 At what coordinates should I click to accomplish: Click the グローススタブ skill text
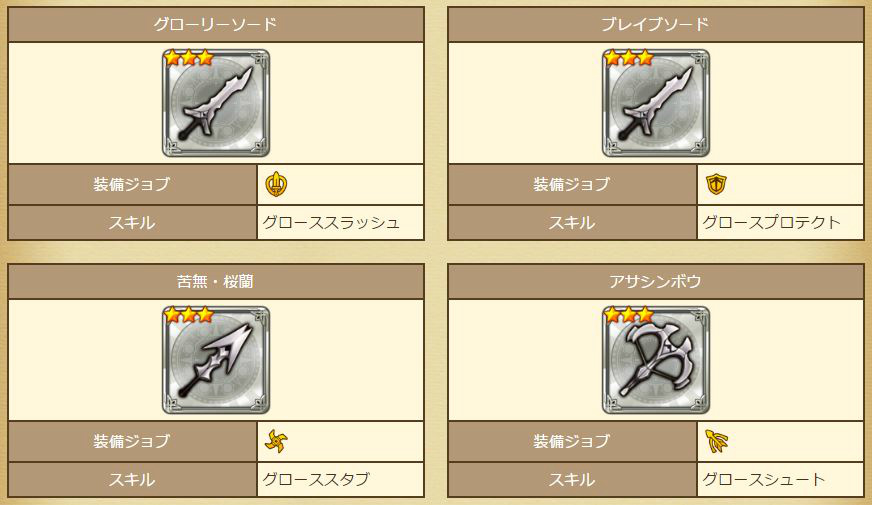pyautogui.click(x=316, y=479)
